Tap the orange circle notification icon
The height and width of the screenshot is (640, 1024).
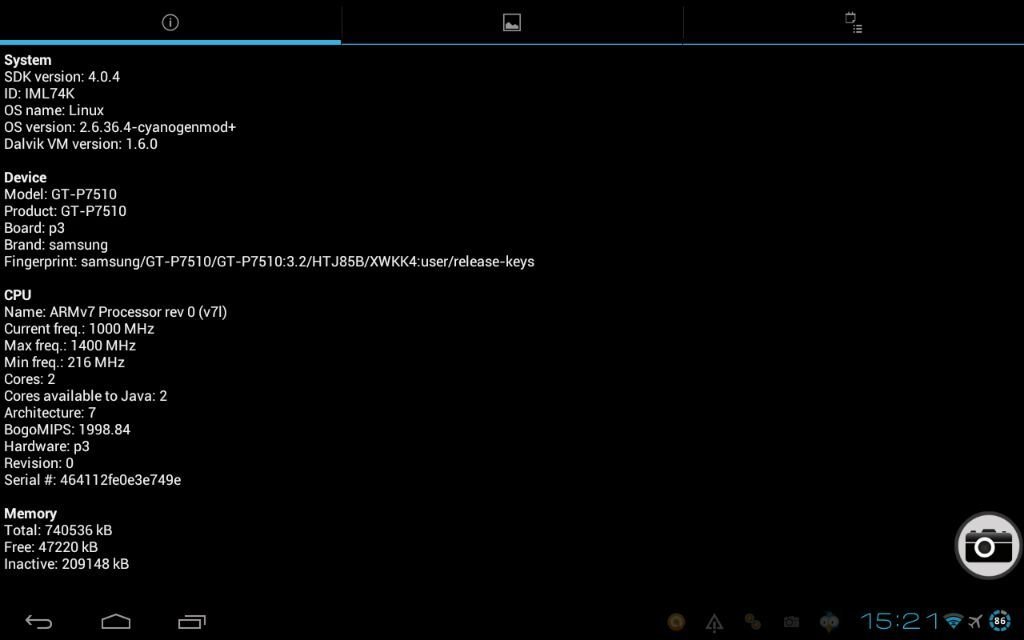pos(676,622)
